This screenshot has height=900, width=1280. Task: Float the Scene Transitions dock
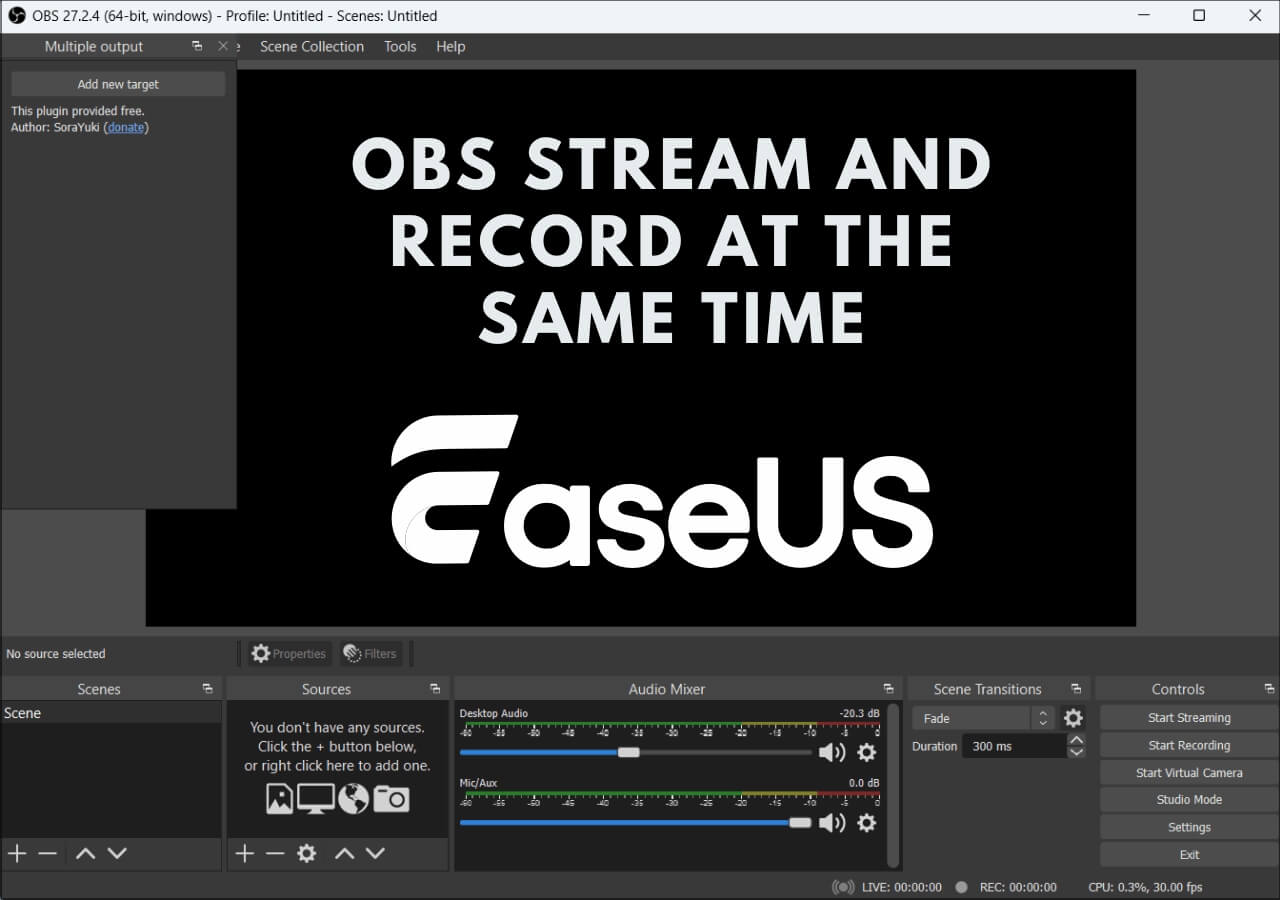[1076, 689]
